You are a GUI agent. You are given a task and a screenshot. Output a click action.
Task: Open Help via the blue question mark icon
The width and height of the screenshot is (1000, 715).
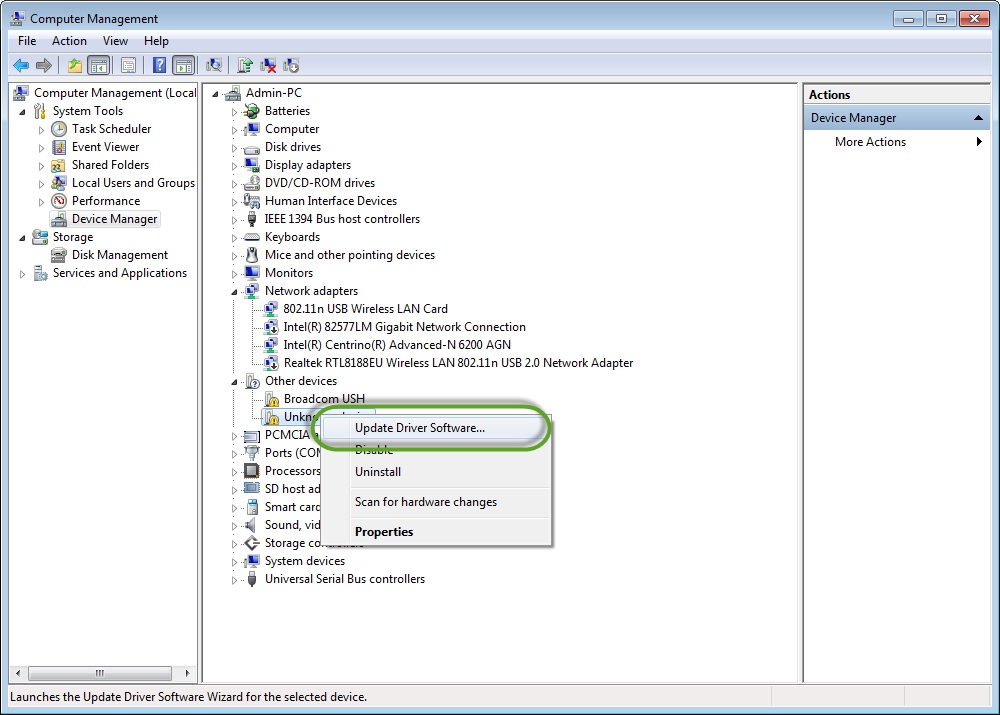coord(159,66)
